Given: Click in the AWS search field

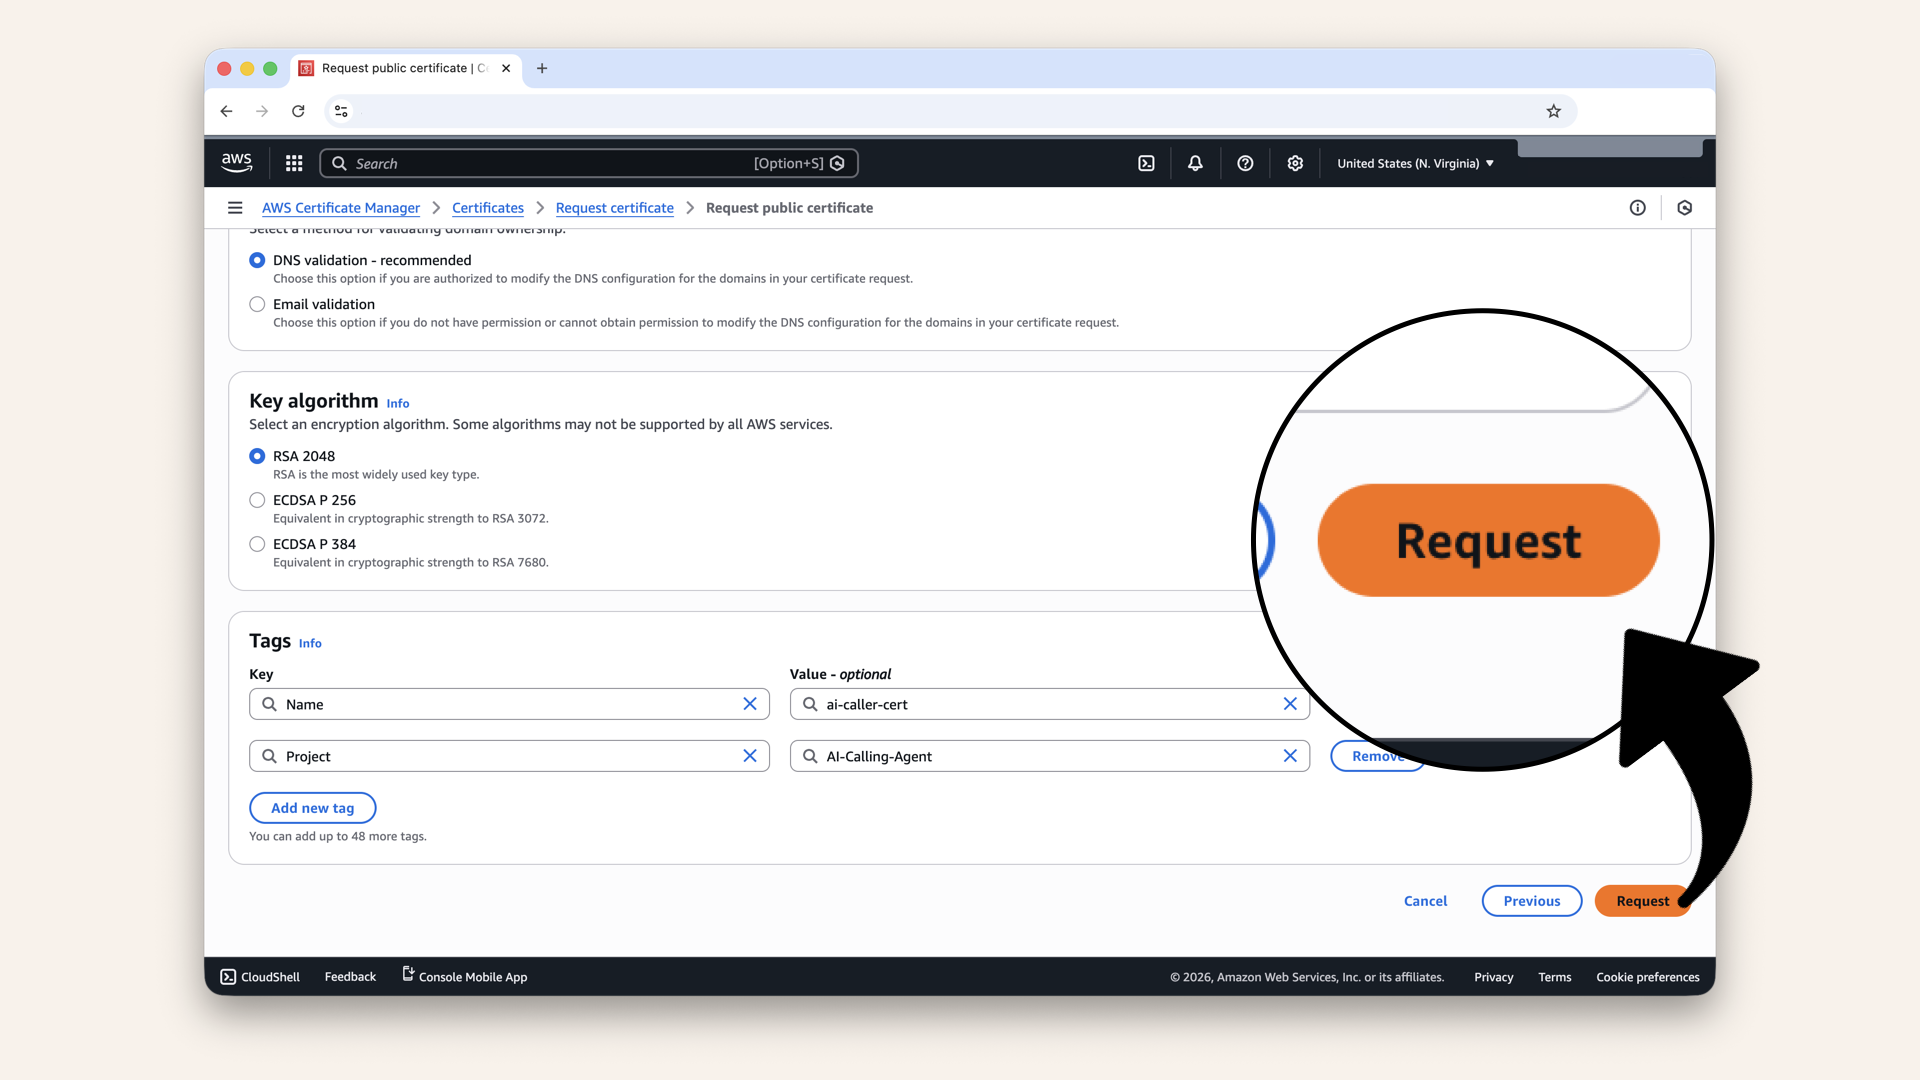Looking at the screenshot, I should click(550, 163).
